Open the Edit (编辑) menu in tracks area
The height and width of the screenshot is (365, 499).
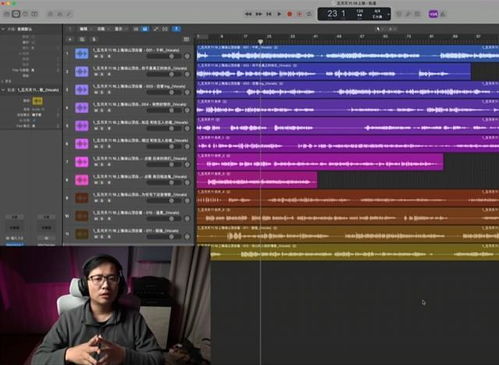click(84, 29)
